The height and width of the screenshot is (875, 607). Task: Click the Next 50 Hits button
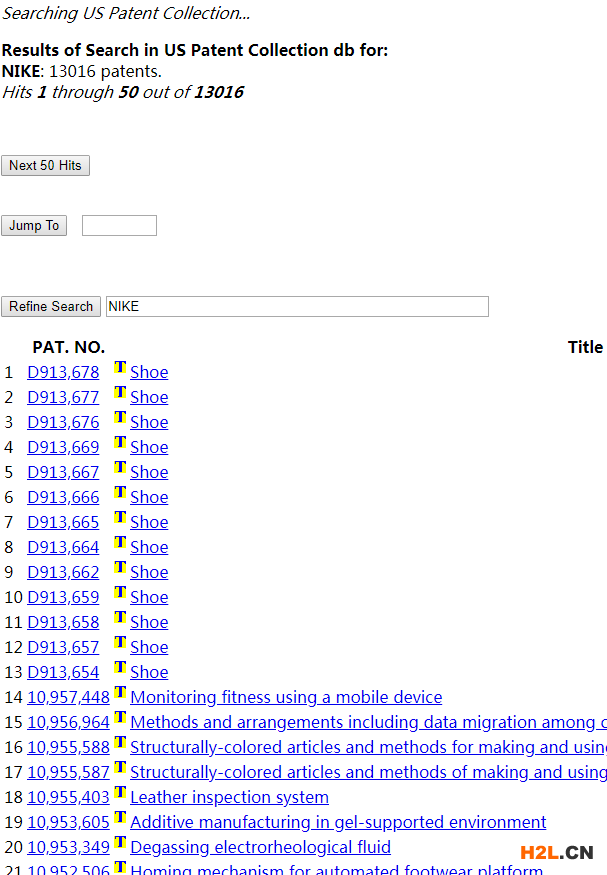45,165
